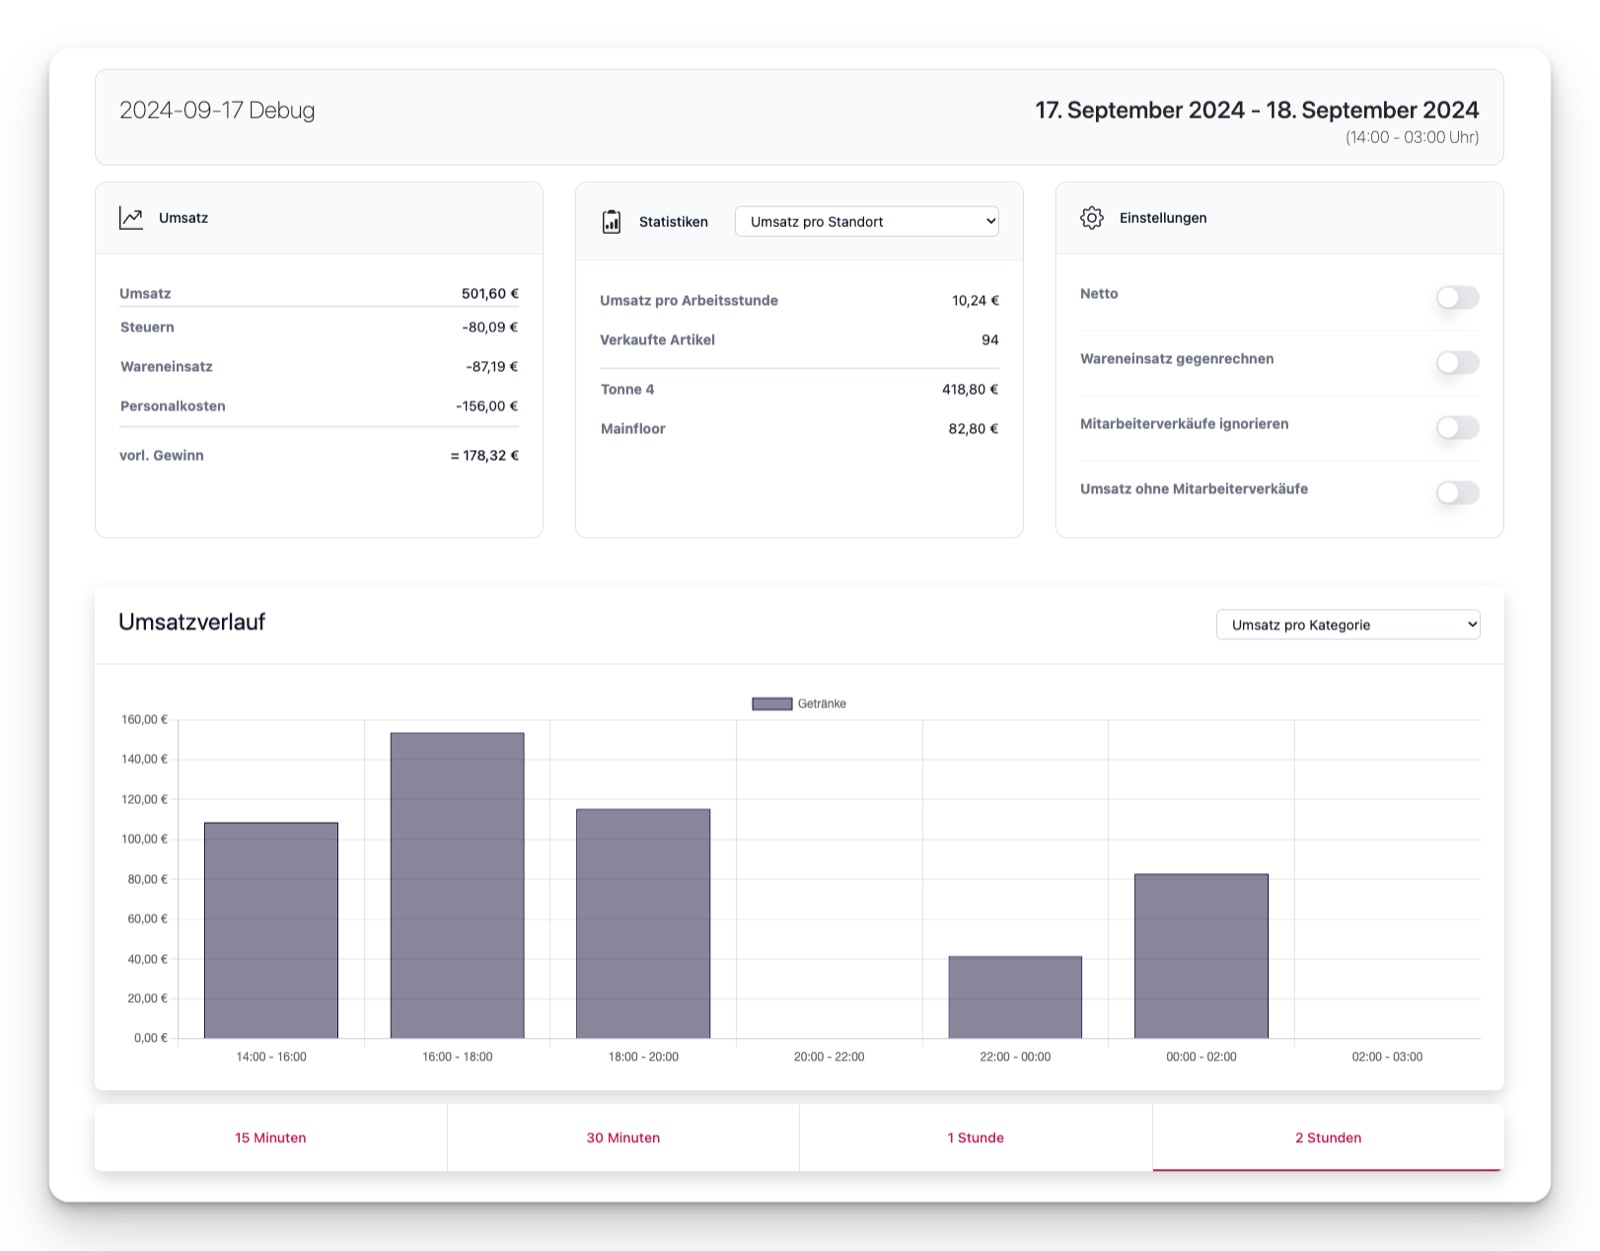Viewport: 1600px width, 1251px height.
Task: Turn on Mitarbeiterverkäufe ignorieren
Action: point(1457,427)
